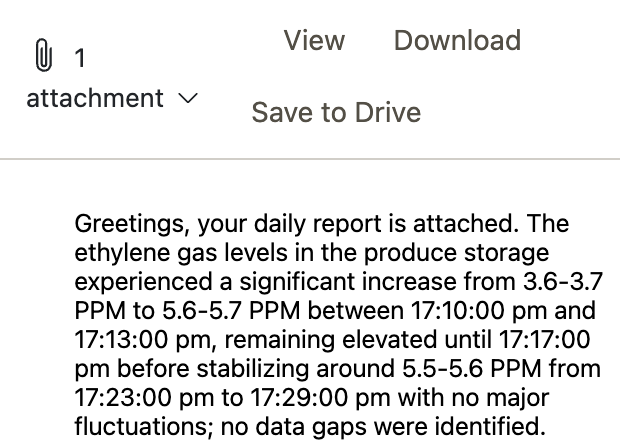620x444 pixels.
Task: Click the paperclip attachment icon
Action: (43, 55)
